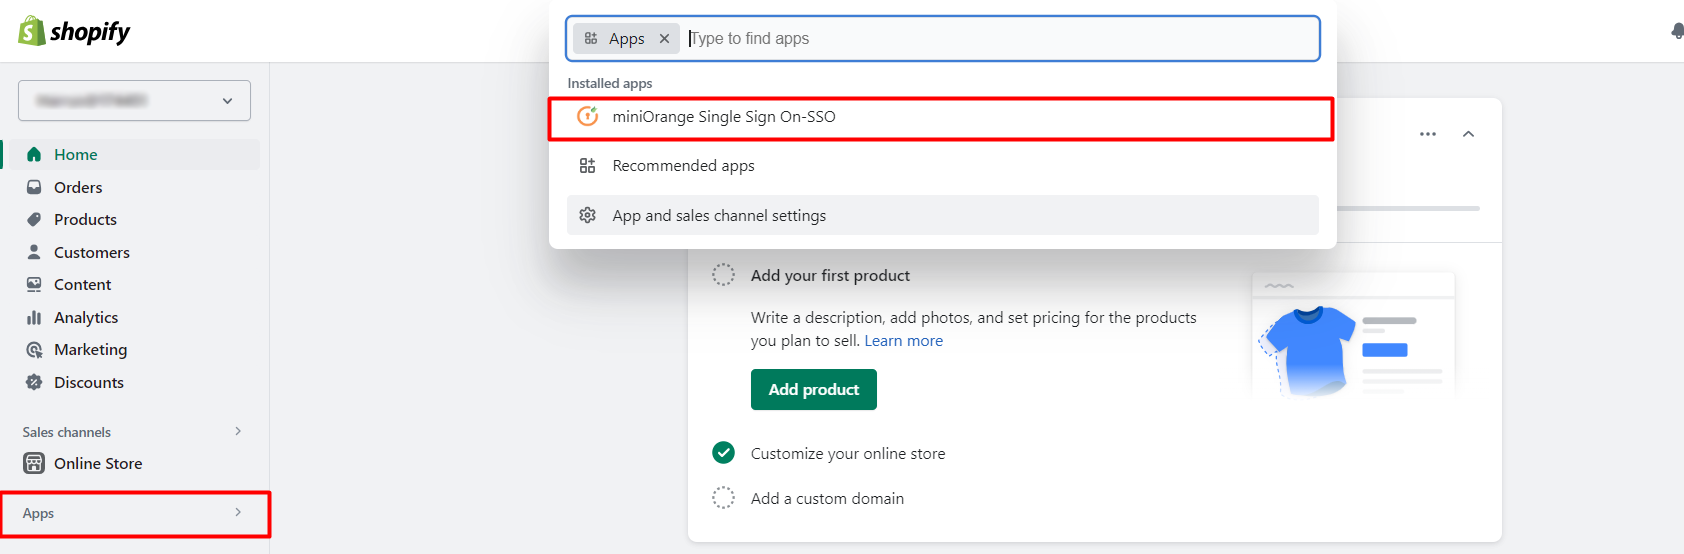Mark 'Add a custom domain' as done
The image size is (1684, 554).
723,498
